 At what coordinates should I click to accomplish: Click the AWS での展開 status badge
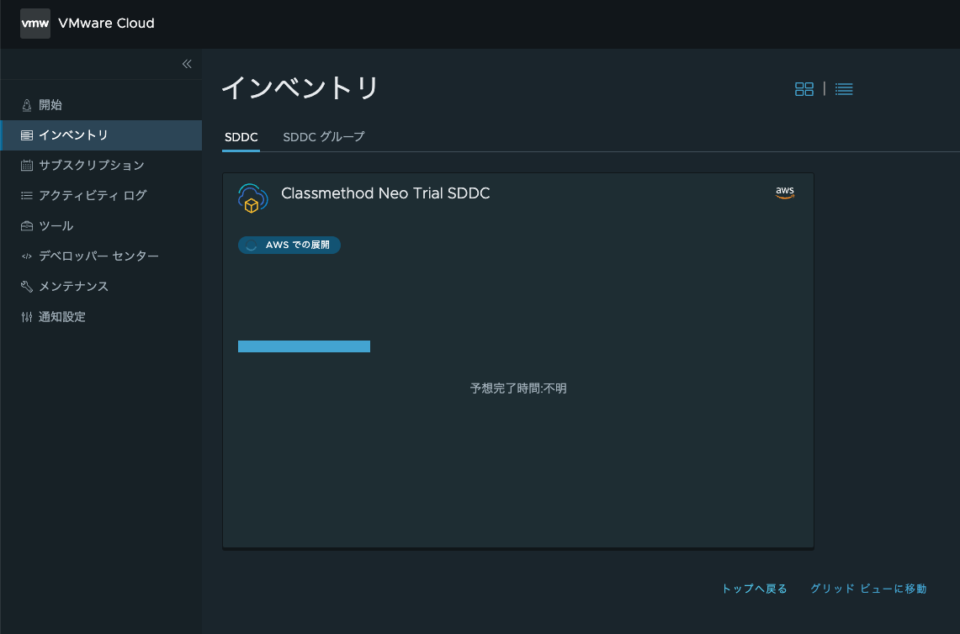[288, 244]
